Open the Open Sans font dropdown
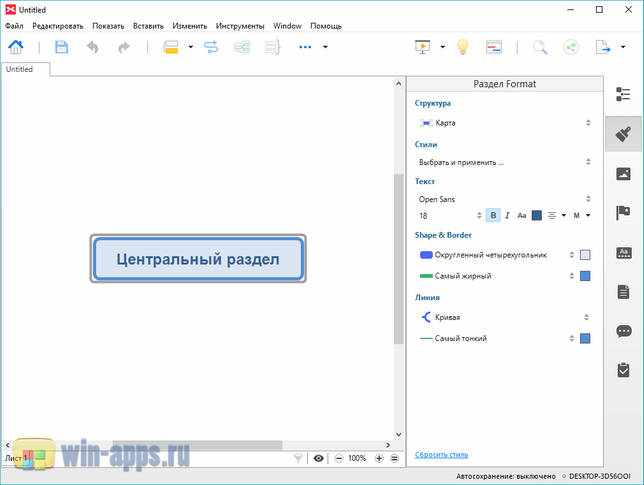 tap(504, 199)
